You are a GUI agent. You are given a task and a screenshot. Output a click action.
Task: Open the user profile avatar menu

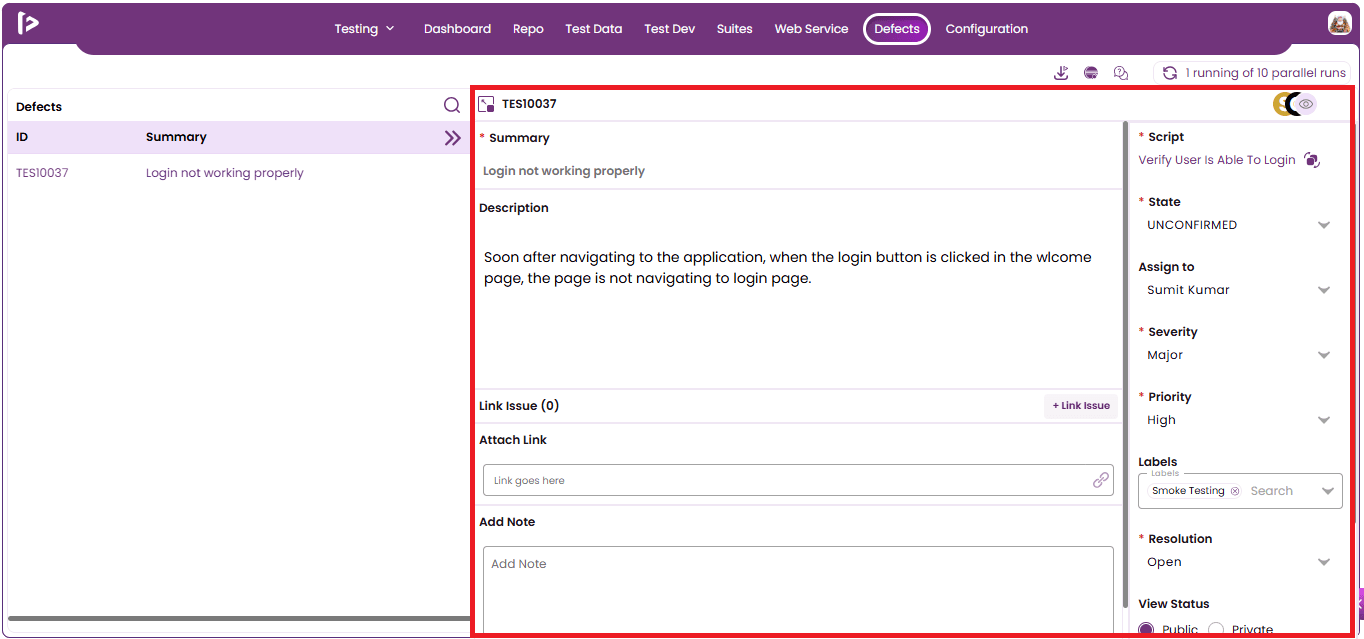pos(1340,24)
